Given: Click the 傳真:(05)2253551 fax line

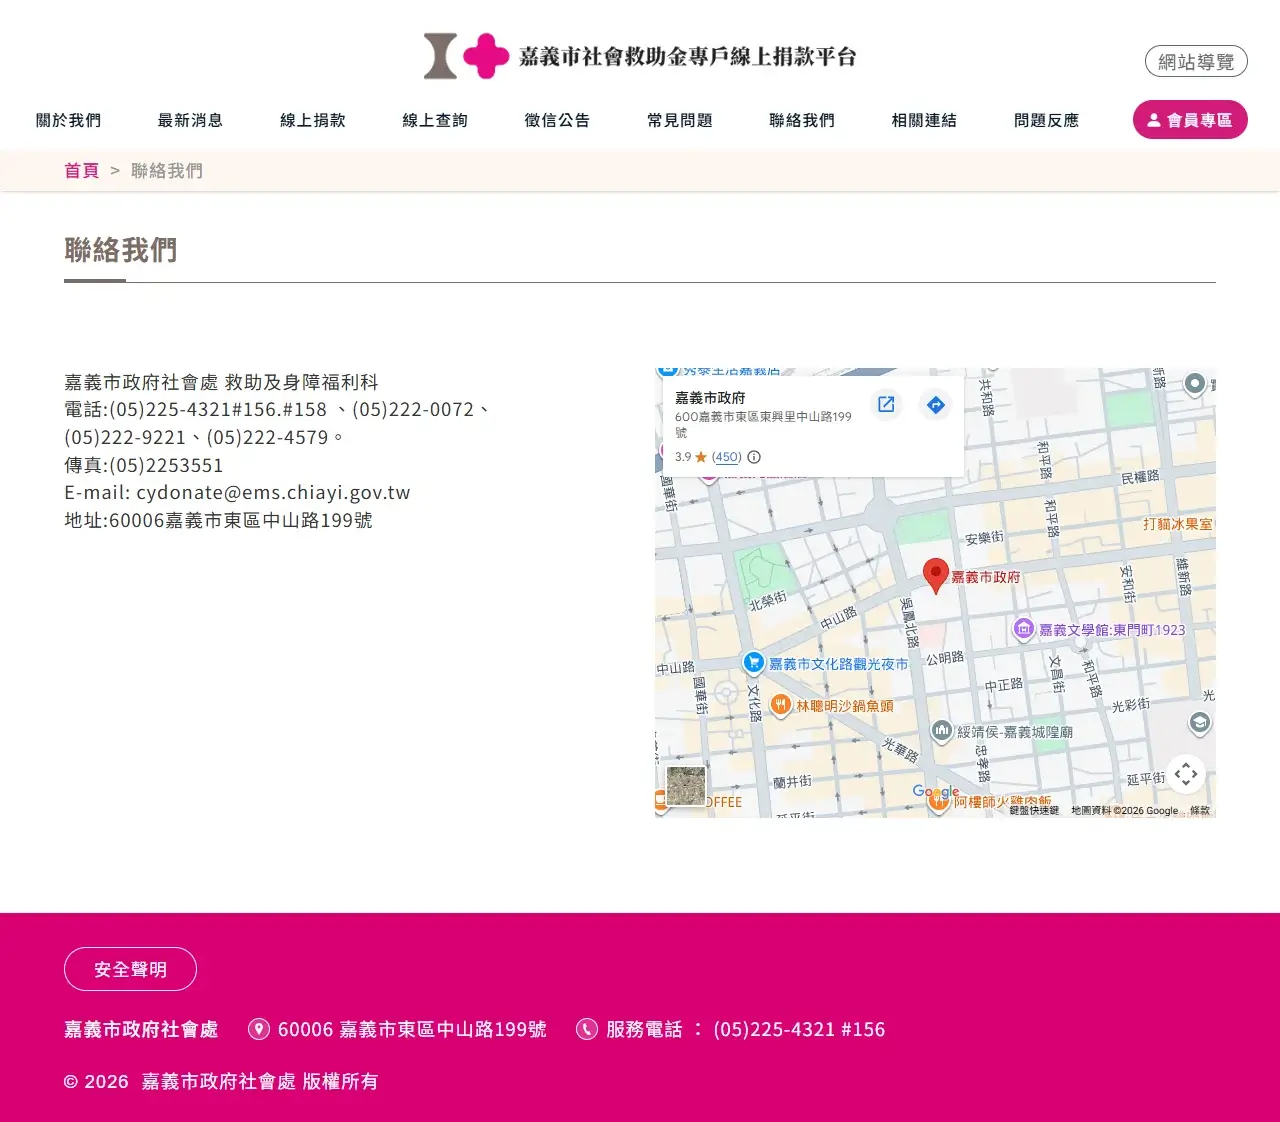Looking at the screenshot, I should [144, 465].
